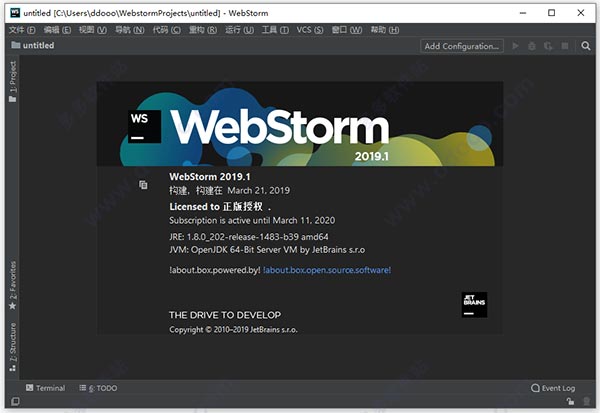Click the Debug bug icon
The width and height of the screenshot is (600, 413).
coord(532,46)
